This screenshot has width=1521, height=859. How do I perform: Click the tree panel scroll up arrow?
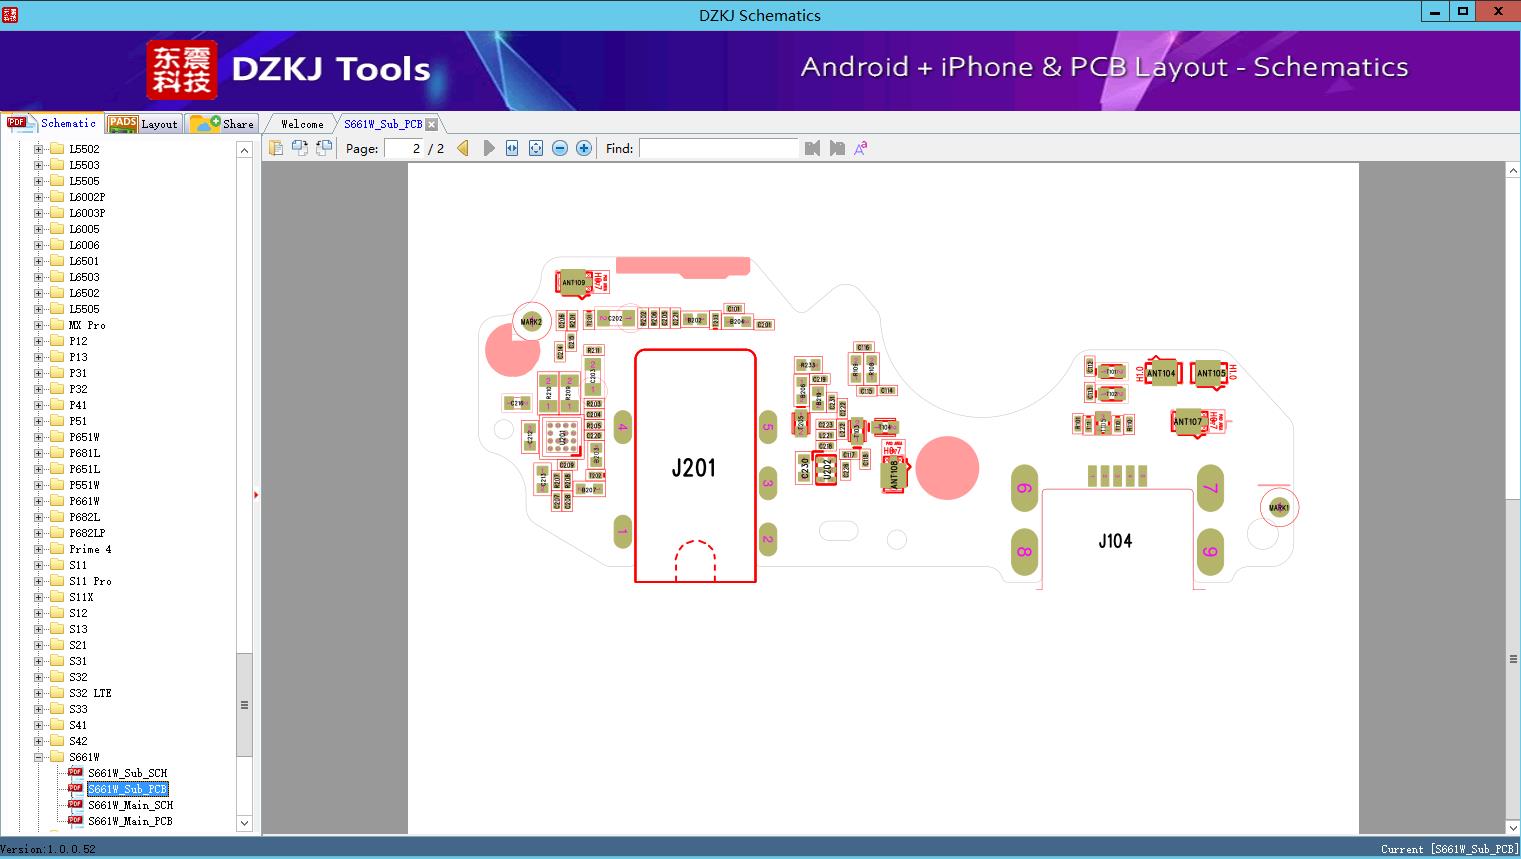click(244, 150)
